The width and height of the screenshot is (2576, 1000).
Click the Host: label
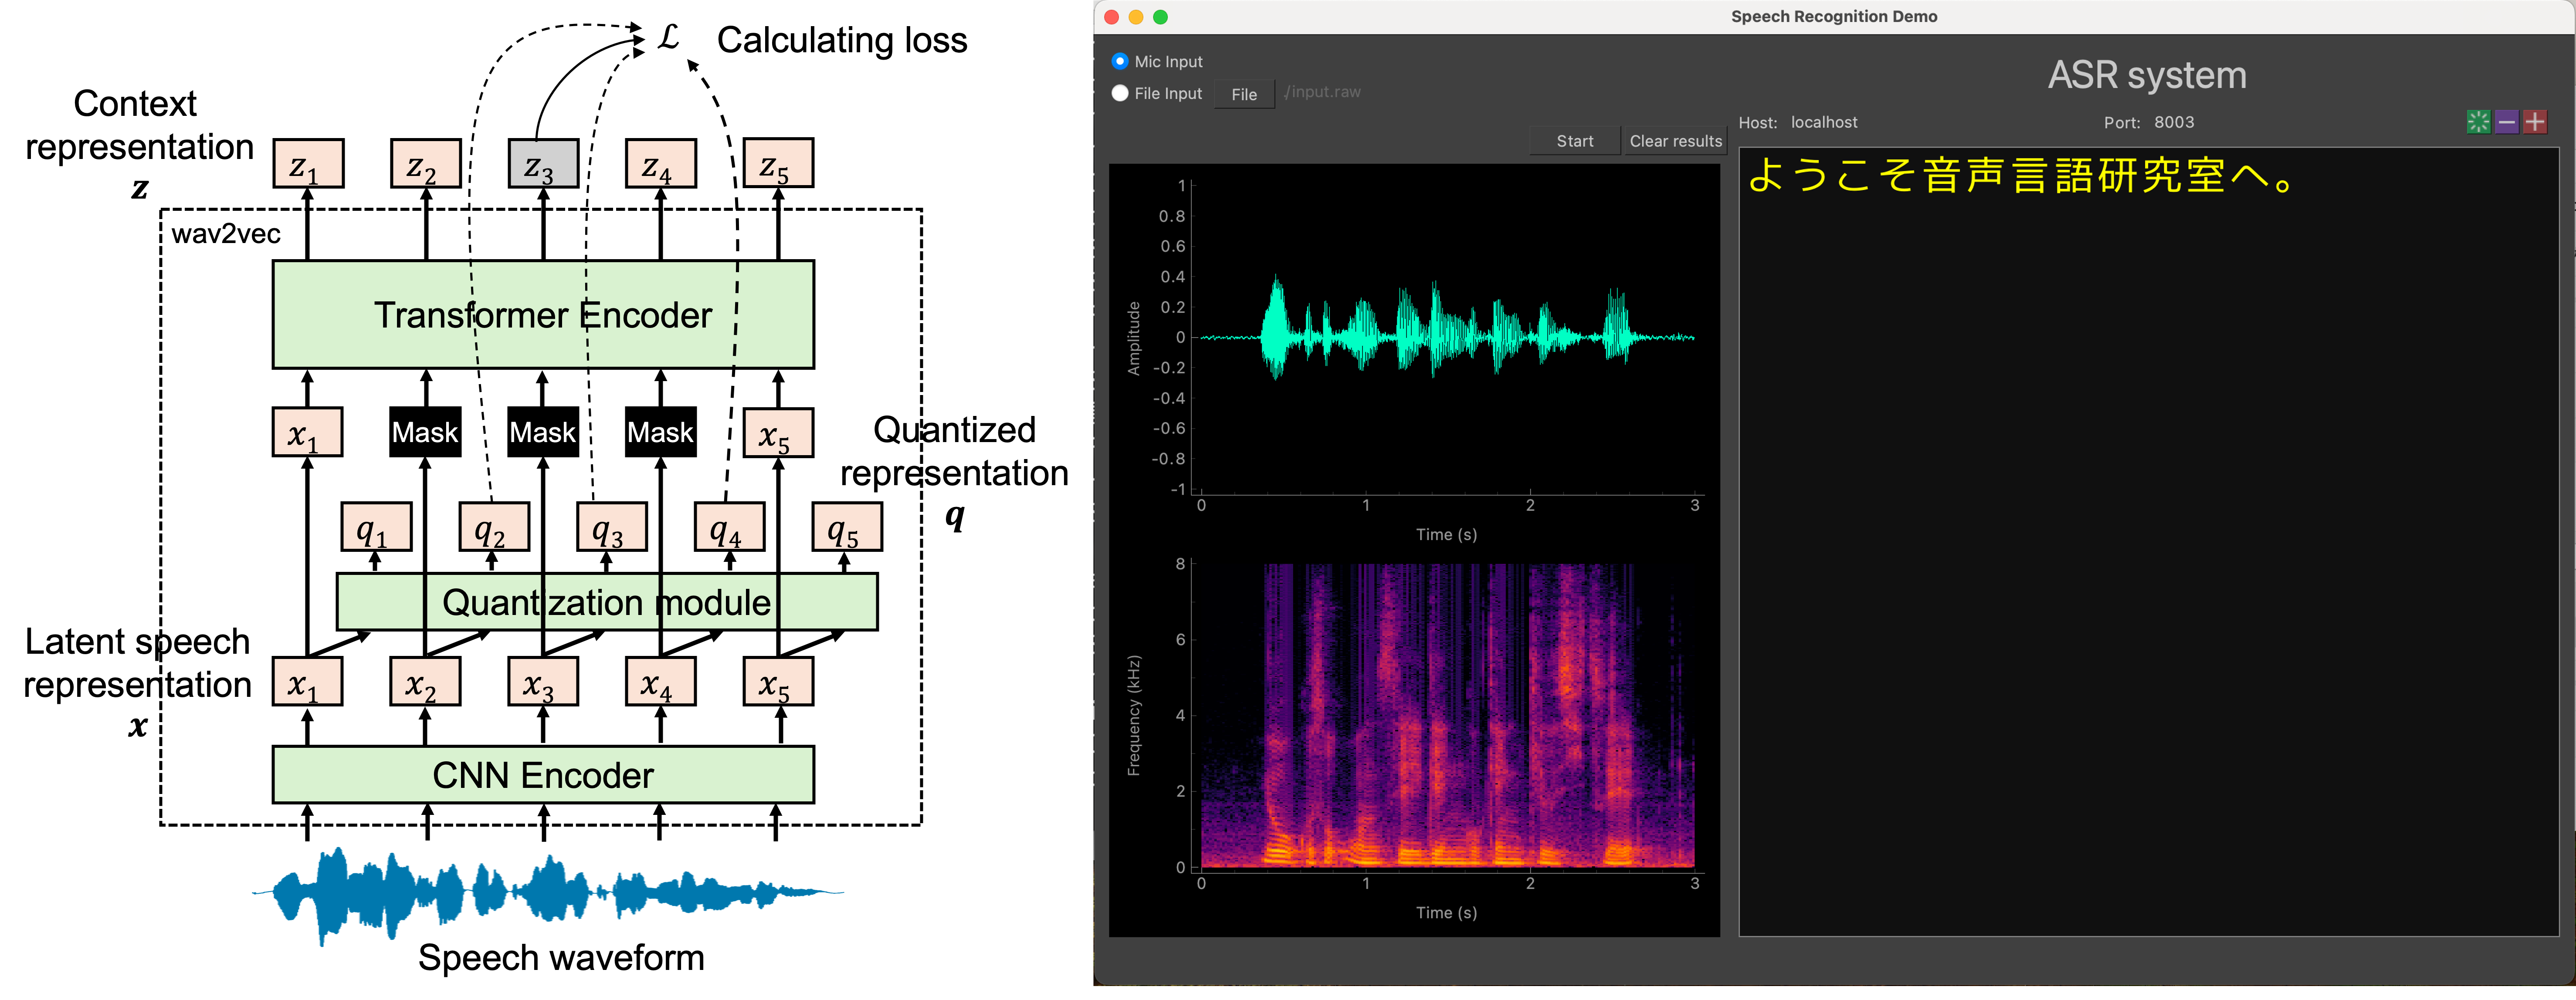click(x=1758, y=122)
